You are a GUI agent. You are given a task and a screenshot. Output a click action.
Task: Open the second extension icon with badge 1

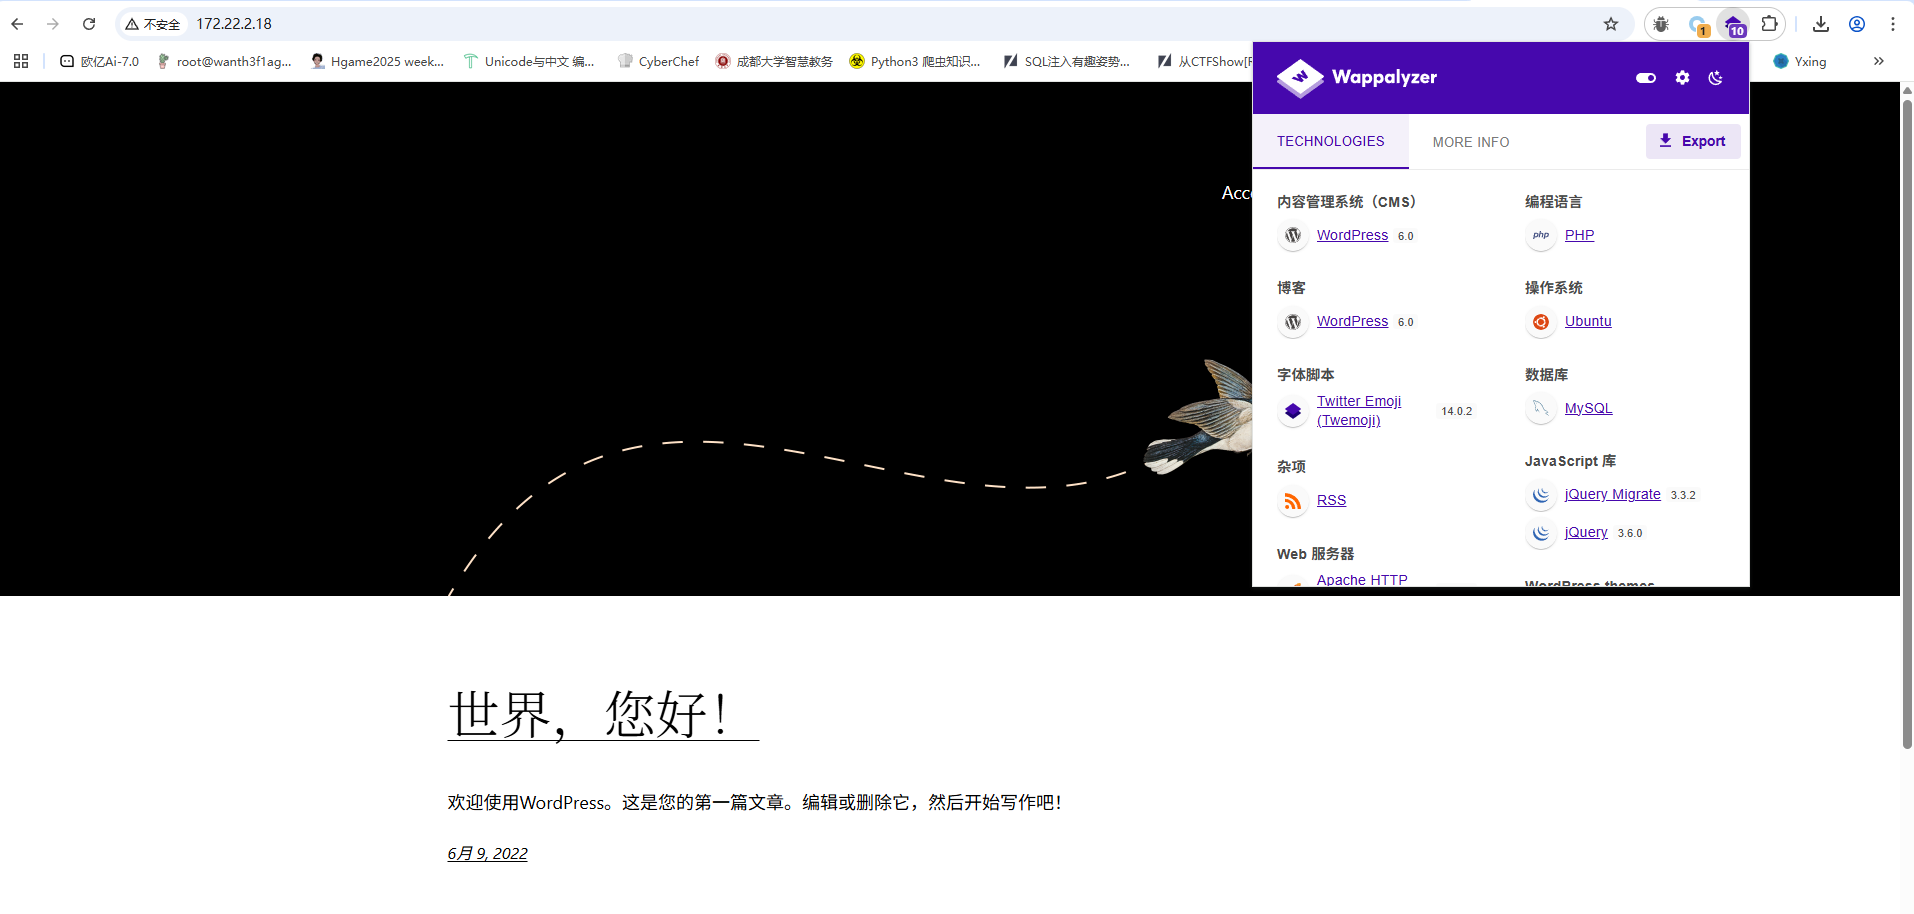[x=1697, y=25]
